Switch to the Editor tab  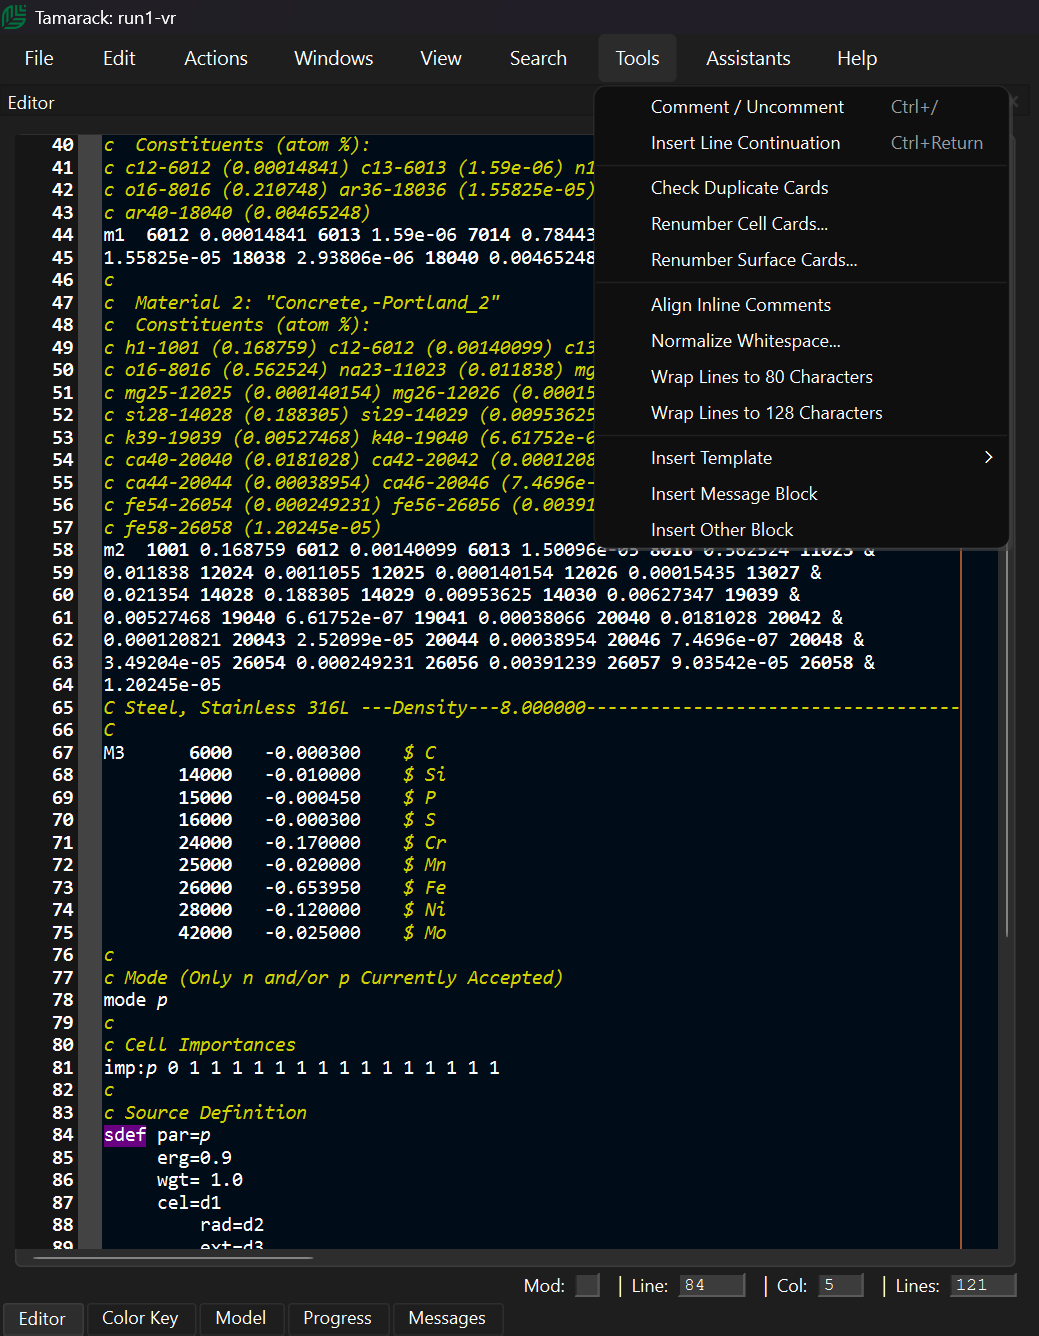[42, 1319]
